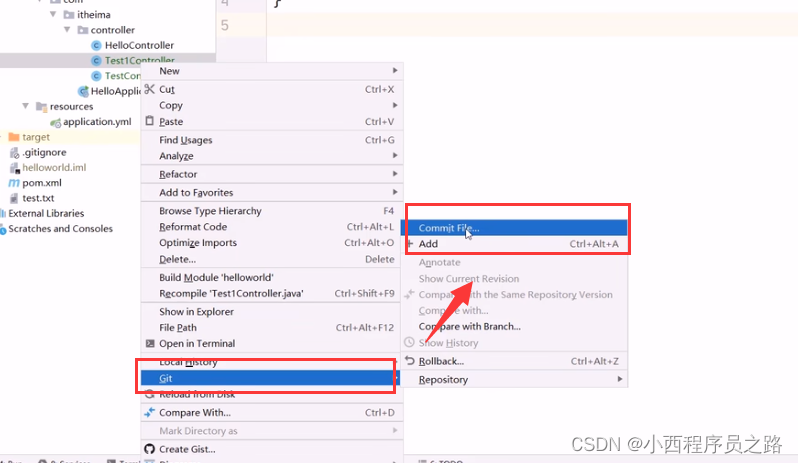Select Browse Type Hierarchy
The image size is (798, 463).
272,211
